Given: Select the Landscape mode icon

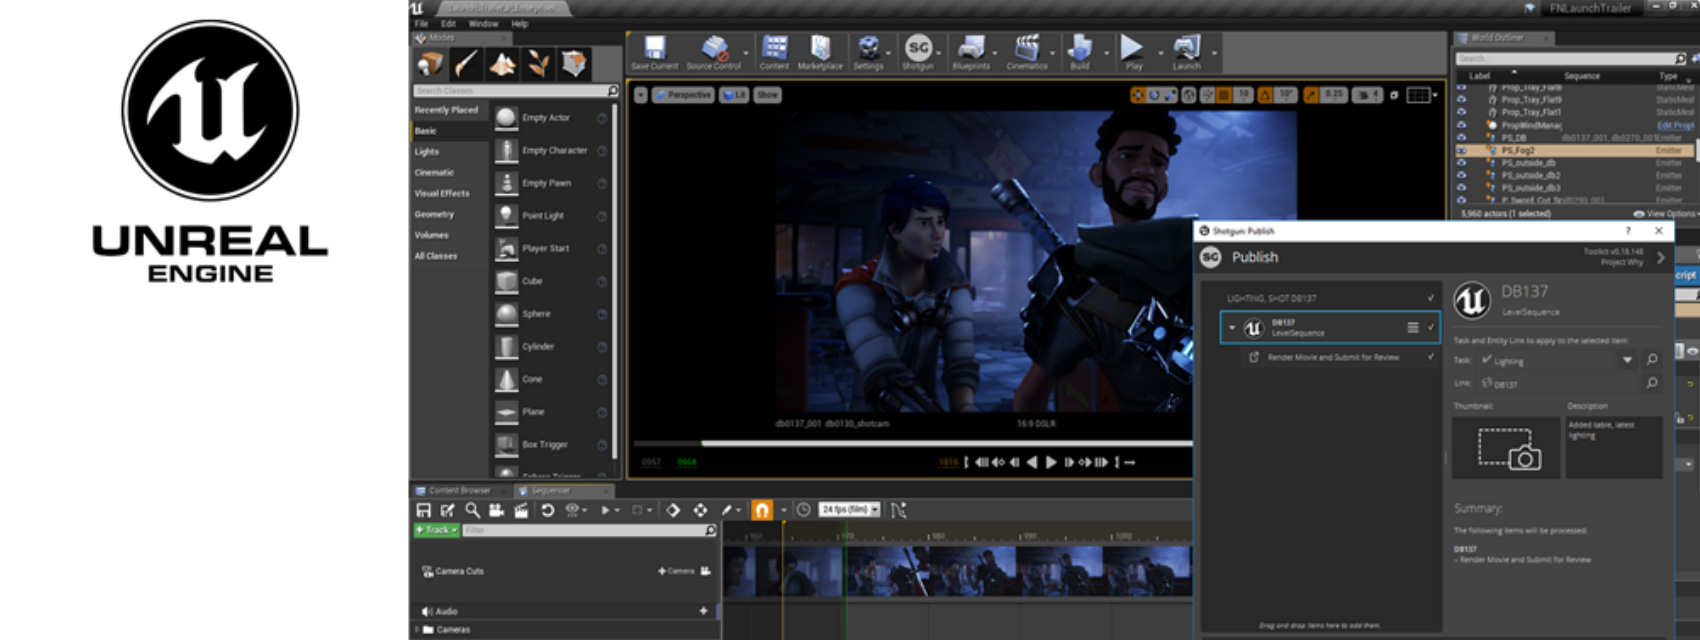Looking at the screenshot, I should pyautogui.click(x=502, y=64).
